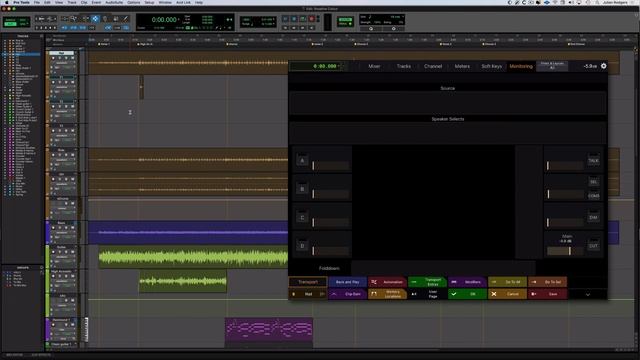Click the Go To Sel soft key
This screenshot has height=360, width=640.
547,282
